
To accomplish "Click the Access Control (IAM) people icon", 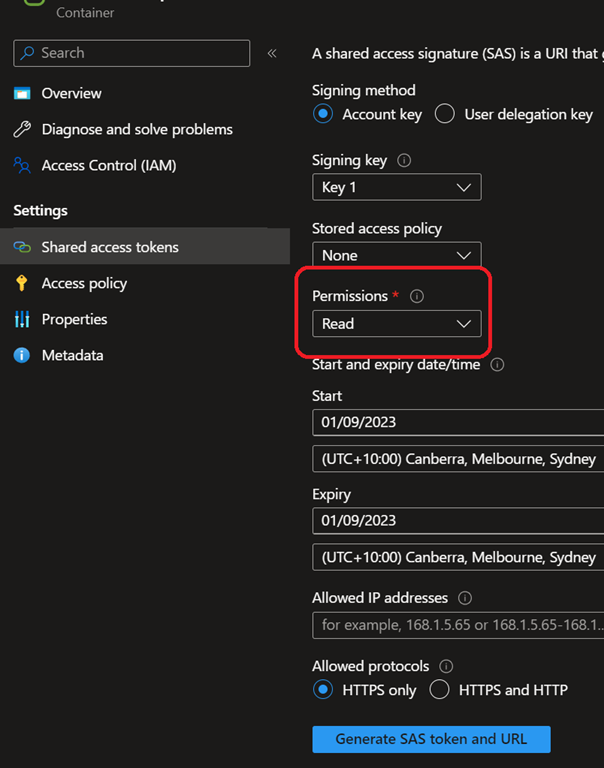I will pos(22,165).
